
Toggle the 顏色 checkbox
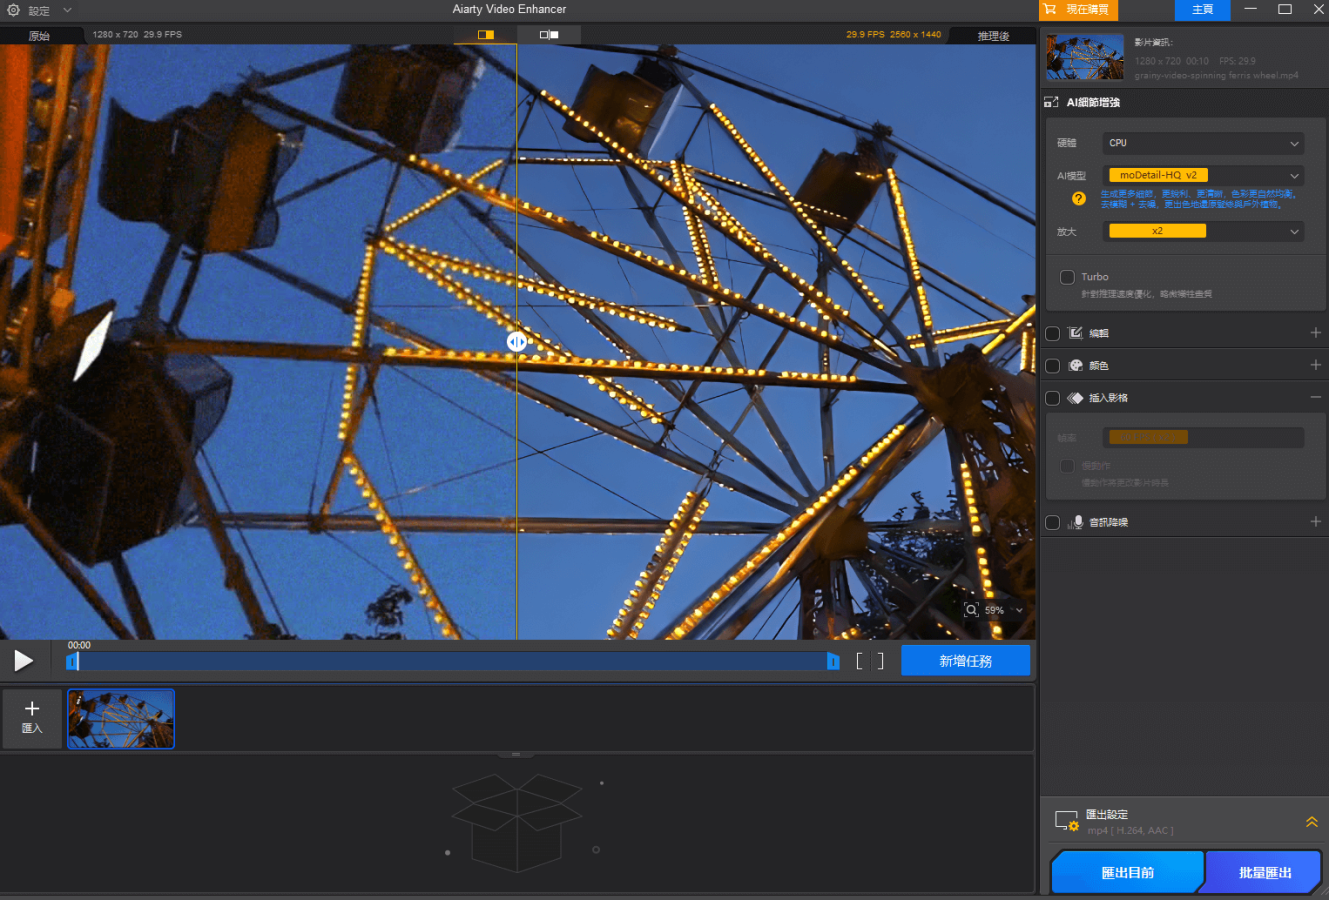coord(1052,366)
